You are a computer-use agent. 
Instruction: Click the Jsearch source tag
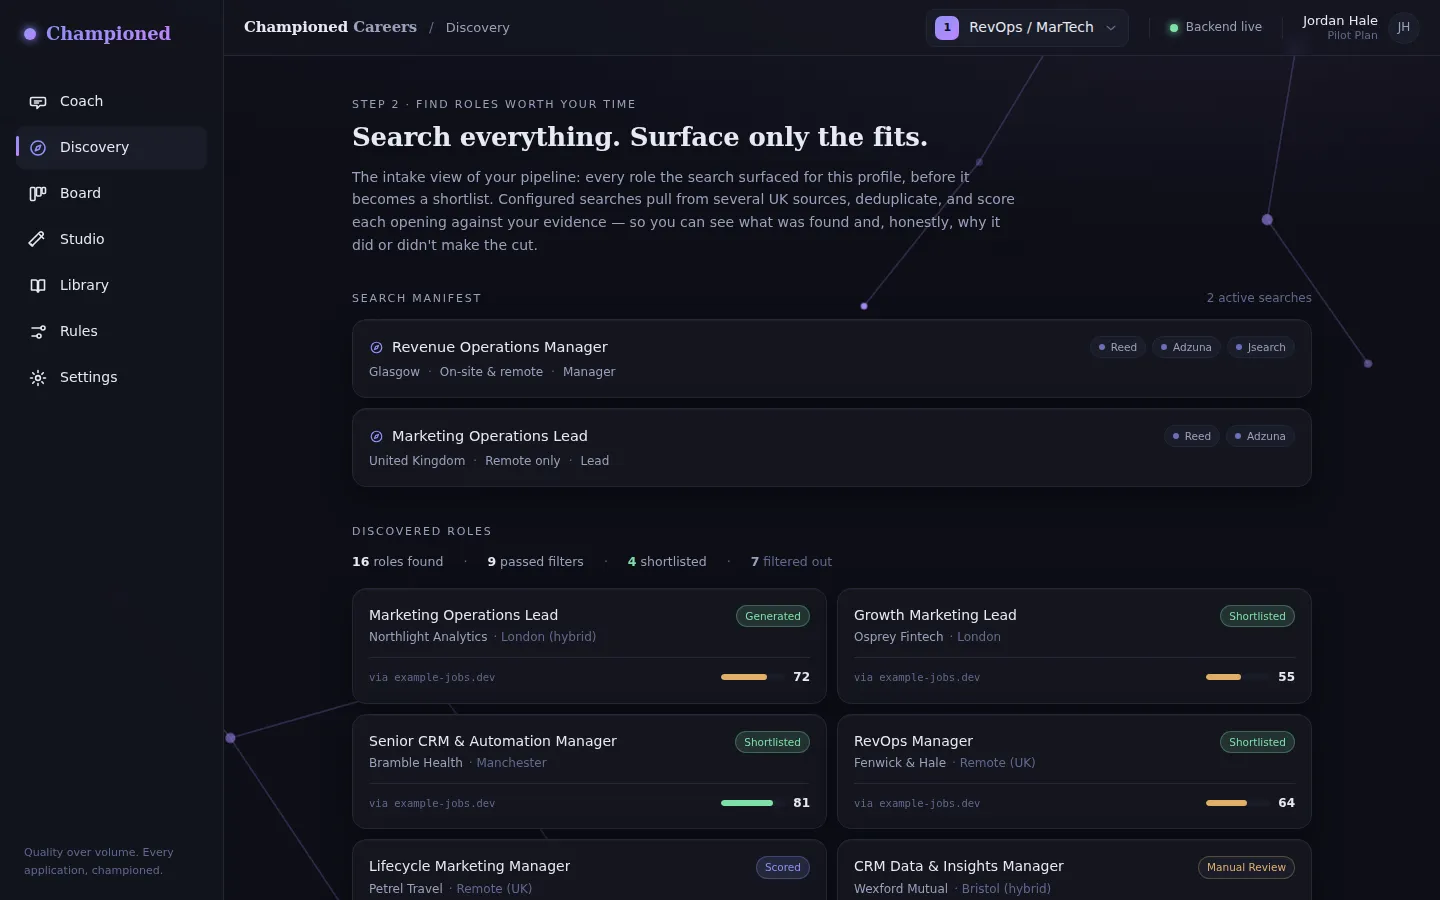pyautogui.click(x=1261, y=348)
